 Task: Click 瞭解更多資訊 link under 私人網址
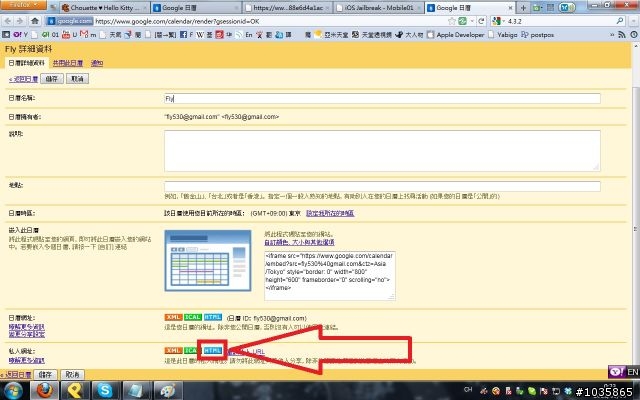[x=27, y=360]
